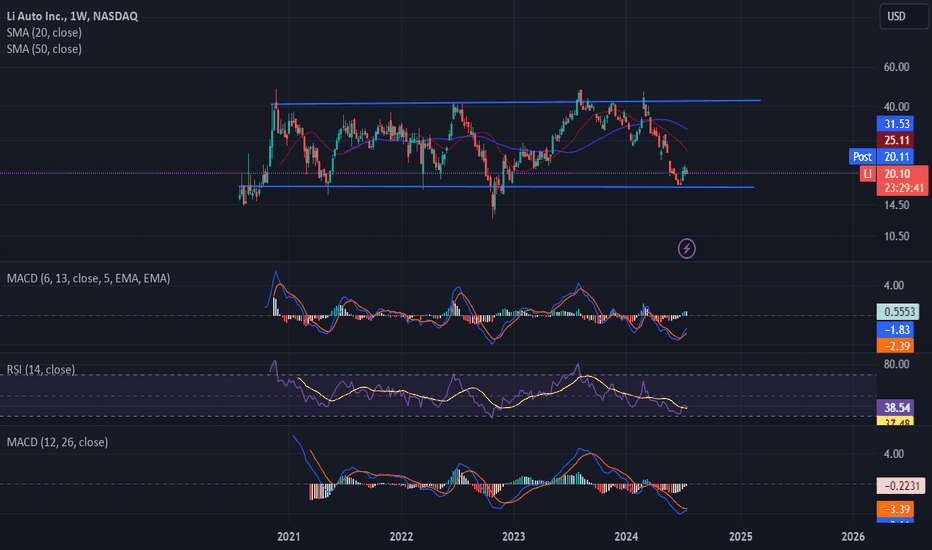The width and height of the screenshot is (932, 550).
Task: Click the 2021 time axis label
Action: tap(289, 536)
